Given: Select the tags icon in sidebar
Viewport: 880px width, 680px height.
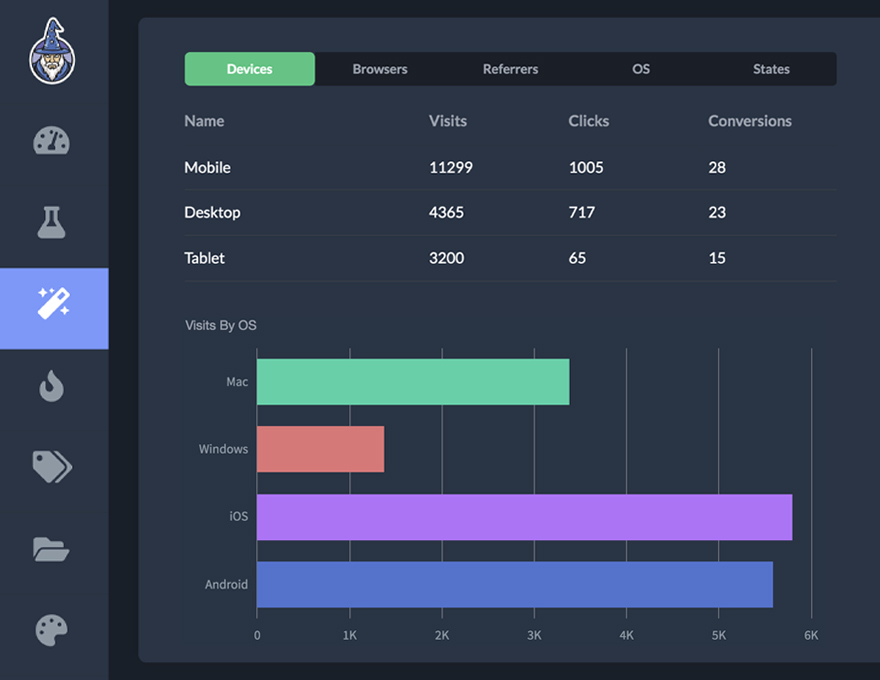Looking at the screenshot, I should pos(51,466).
